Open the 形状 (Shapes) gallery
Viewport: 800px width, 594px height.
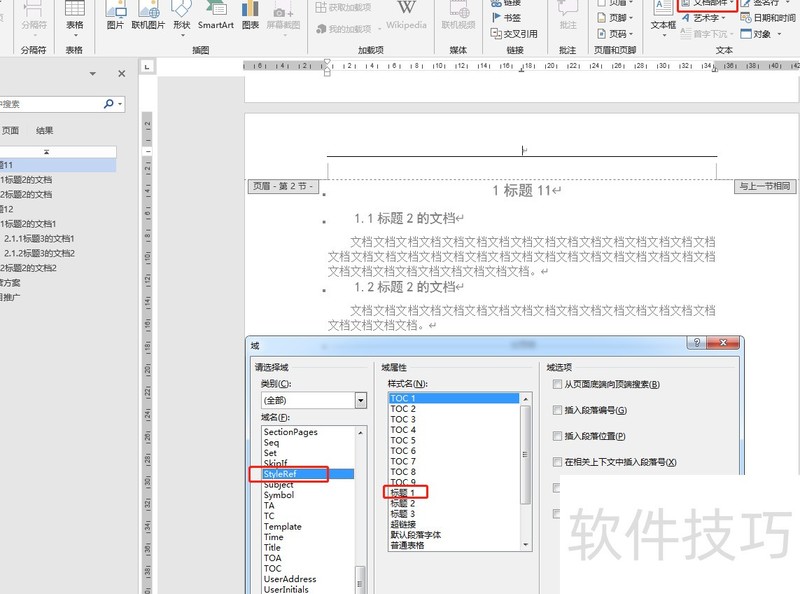[x=181, y=15]
